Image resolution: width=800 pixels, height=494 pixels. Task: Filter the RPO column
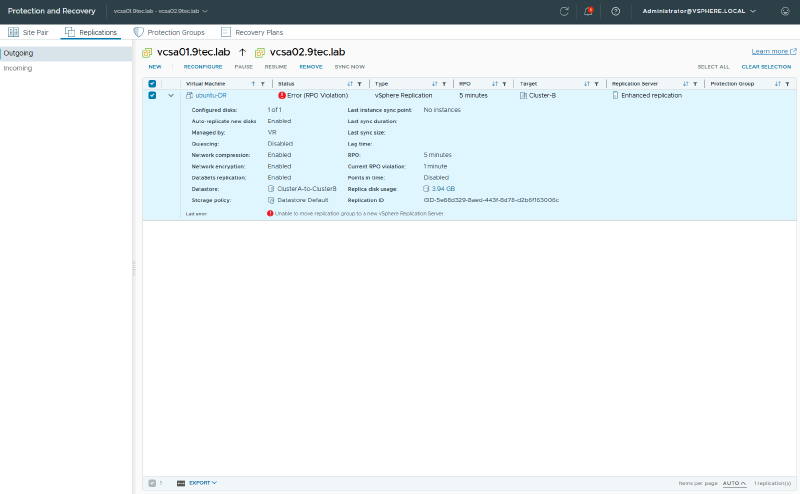(x=505, y=84)
